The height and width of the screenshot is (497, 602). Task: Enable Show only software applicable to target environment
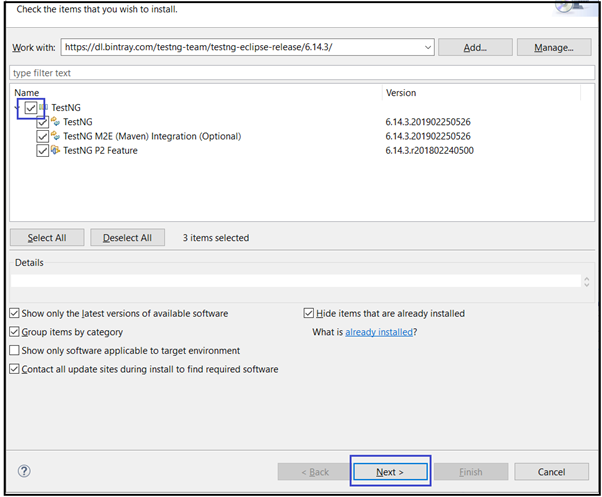(14, 350)
